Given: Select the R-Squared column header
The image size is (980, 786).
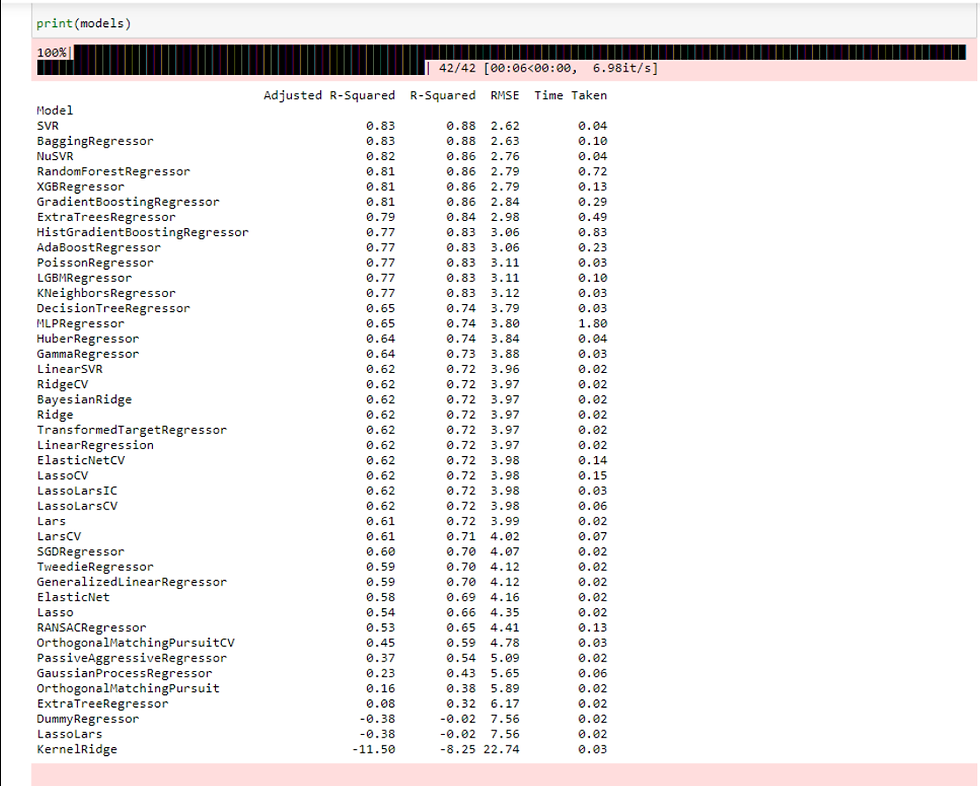Looking at the screenshot, I should 442,96.
